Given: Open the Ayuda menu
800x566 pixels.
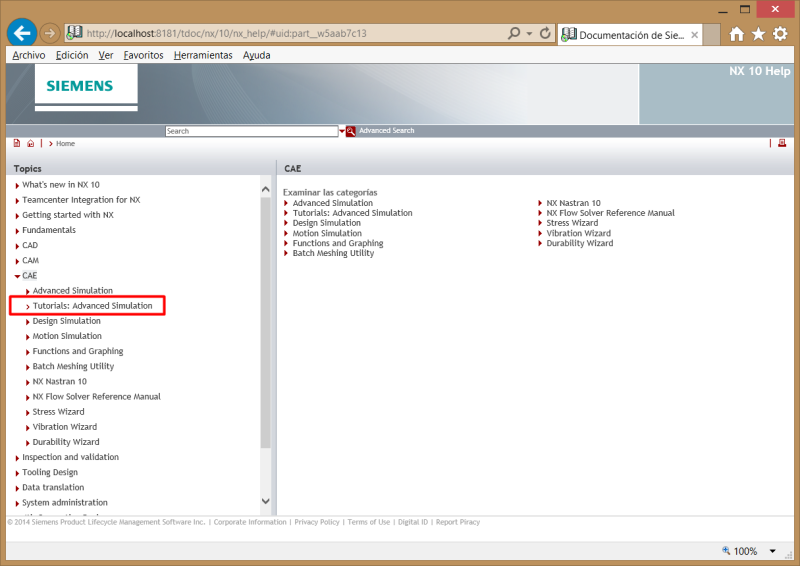Looking at the screenshot, I should [257, 55].
